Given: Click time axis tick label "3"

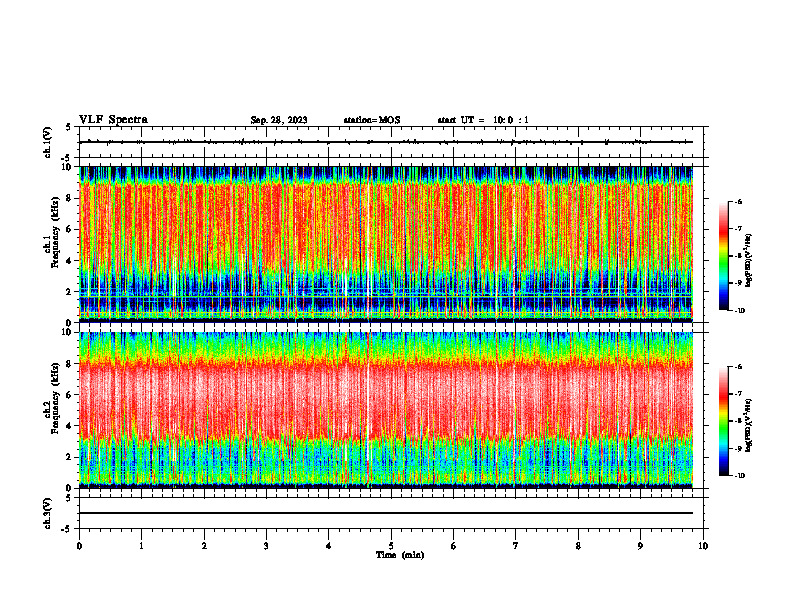Looking at the screenshot, I should pyautogui.click(x=266, y=546).
